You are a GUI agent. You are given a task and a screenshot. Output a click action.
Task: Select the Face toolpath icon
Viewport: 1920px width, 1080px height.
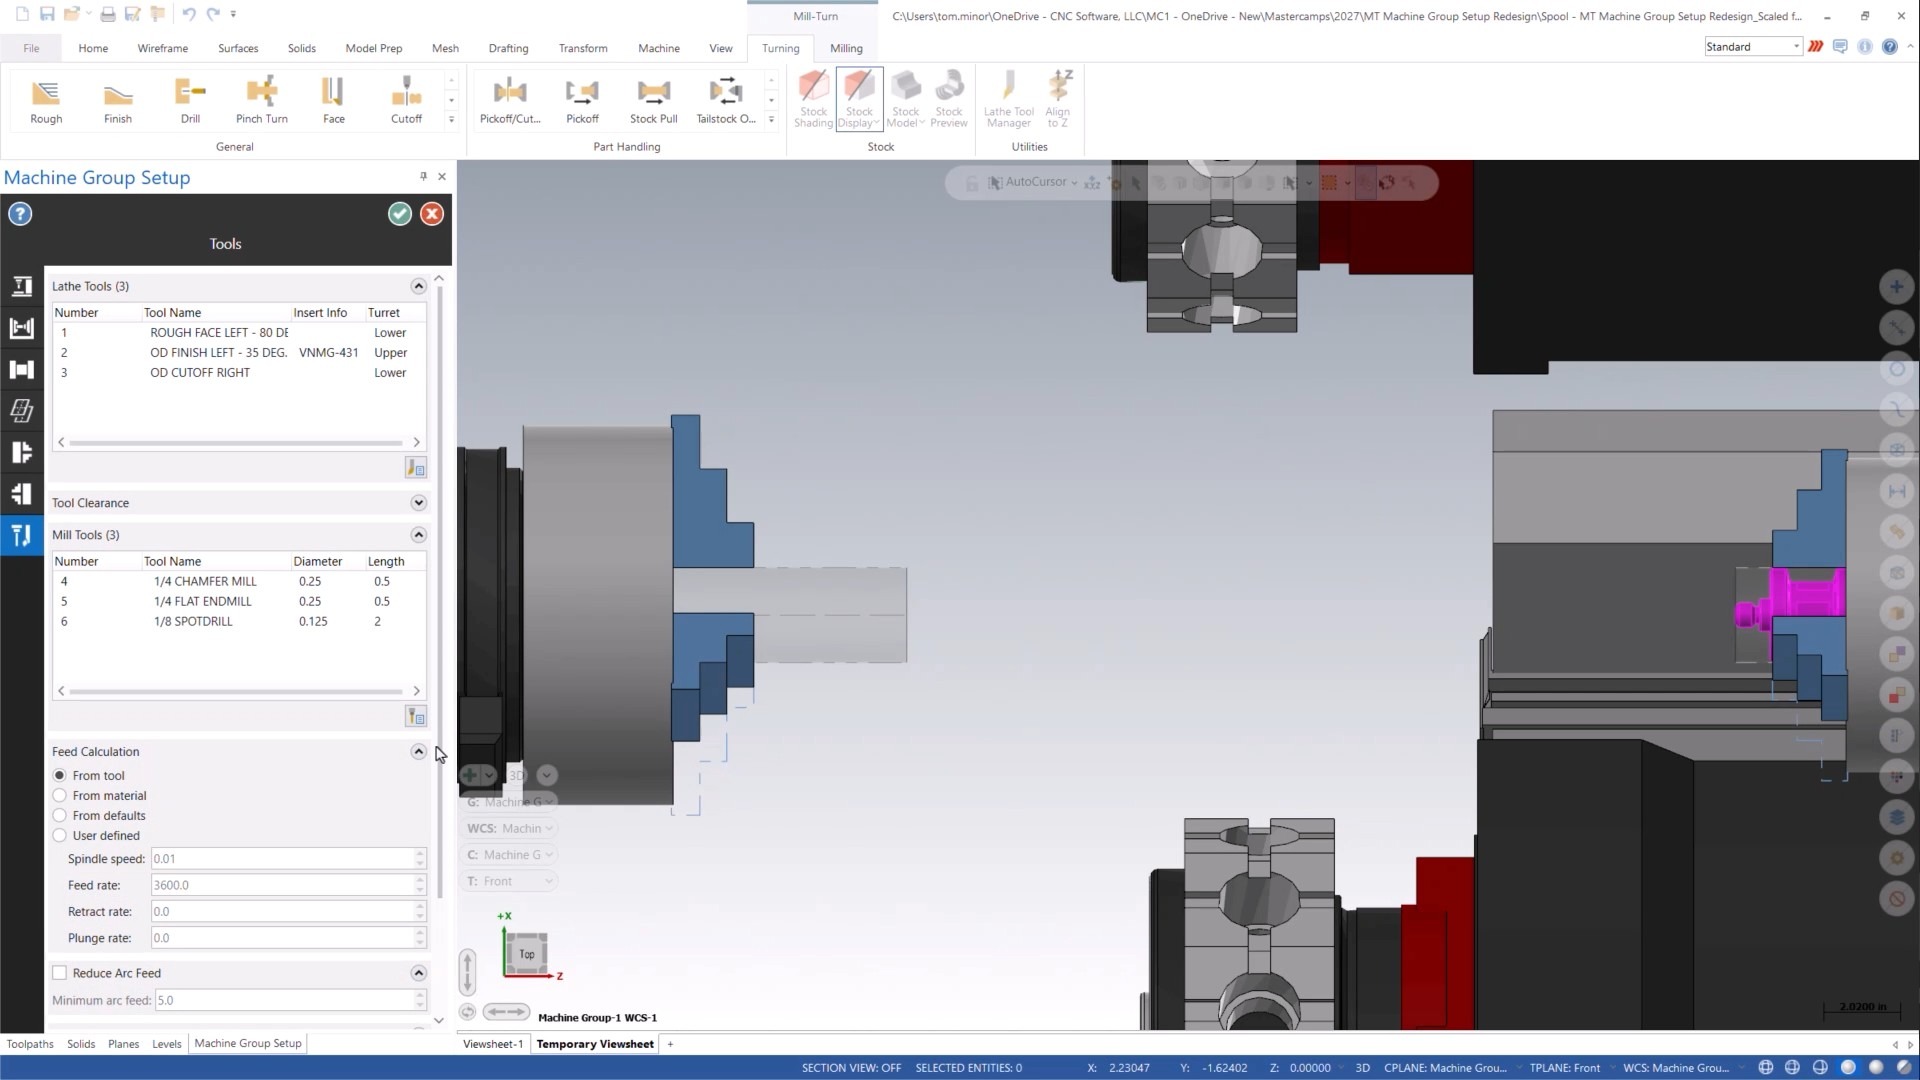pos(334,101)
